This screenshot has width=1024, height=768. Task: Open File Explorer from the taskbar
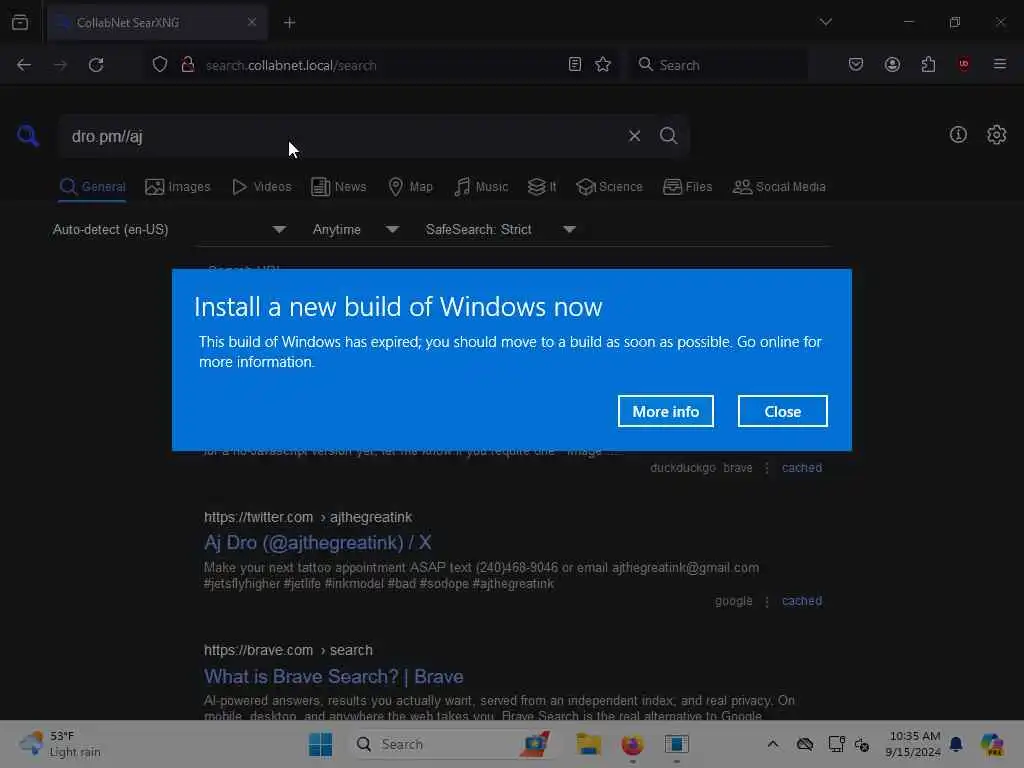[x=588, y=744]
